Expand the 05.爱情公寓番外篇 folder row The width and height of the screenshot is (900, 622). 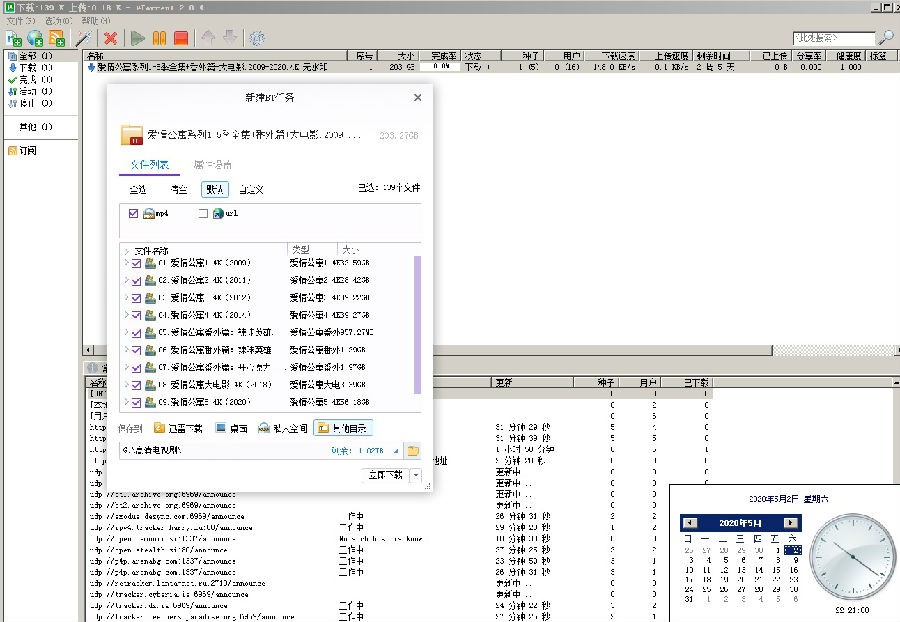126,332
